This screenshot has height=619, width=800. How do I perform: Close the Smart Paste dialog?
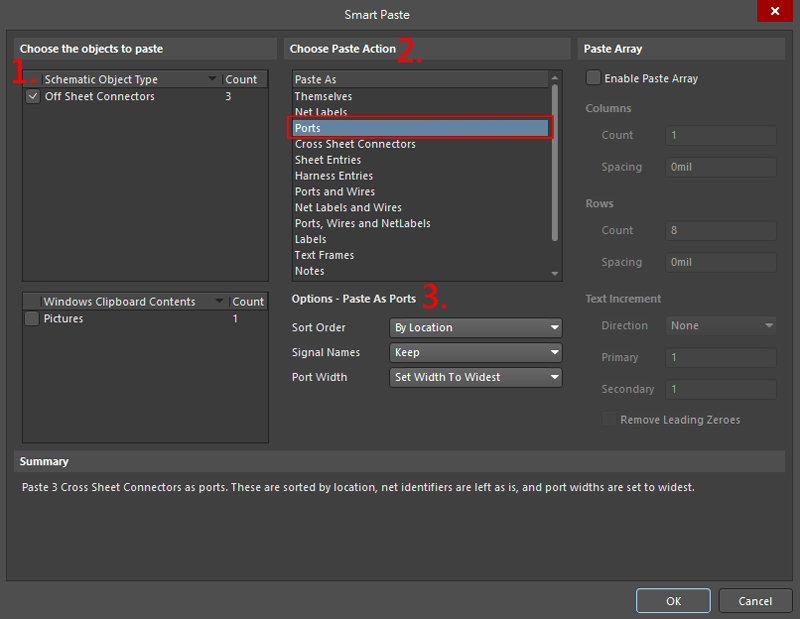click(x=774, y=12)
